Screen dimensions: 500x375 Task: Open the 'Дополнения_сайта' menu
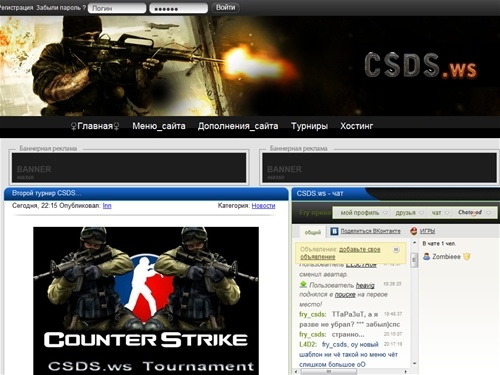point(238,126)
